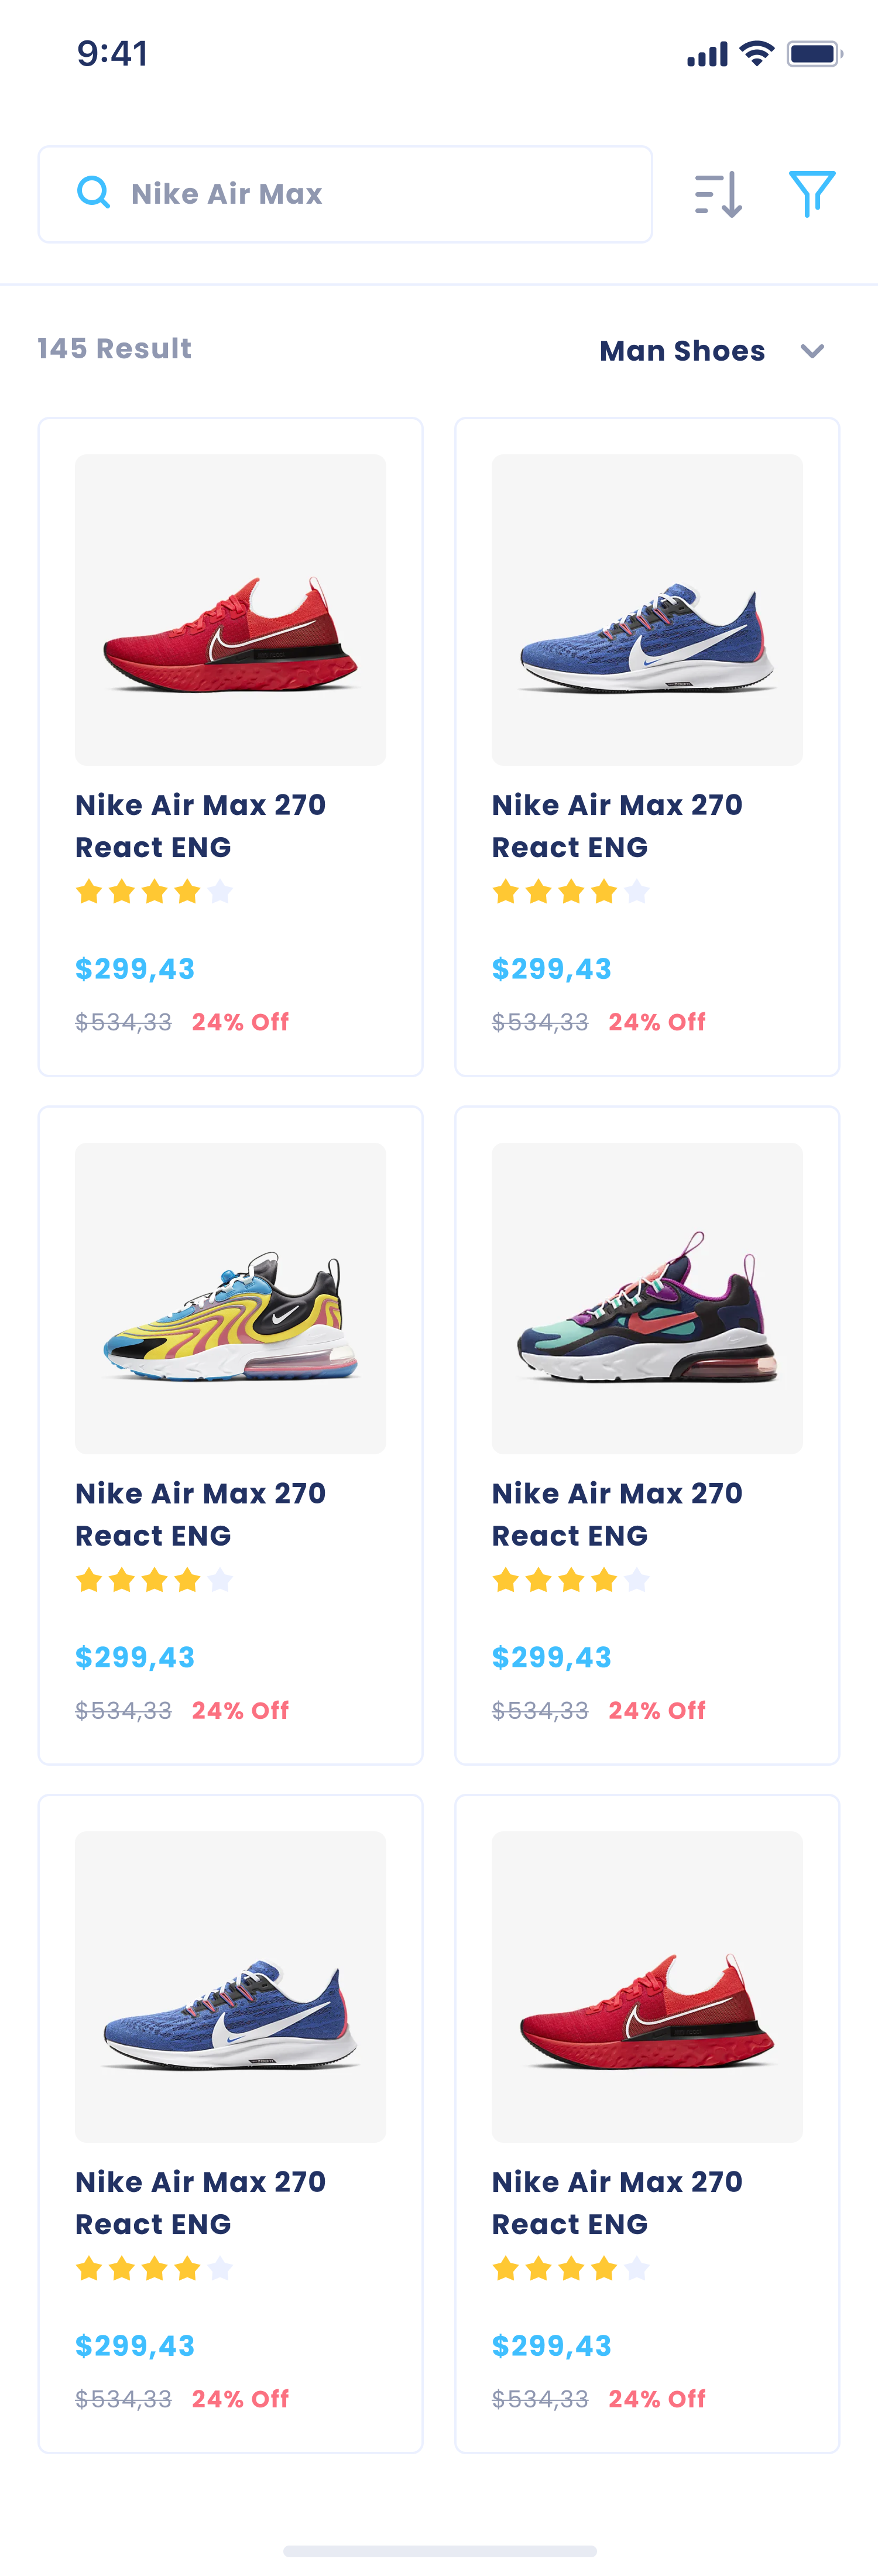Click the Nike Air Max search field
This screenshot has width=878, height=2576.
pyautogui.click(x=380, y=194)
